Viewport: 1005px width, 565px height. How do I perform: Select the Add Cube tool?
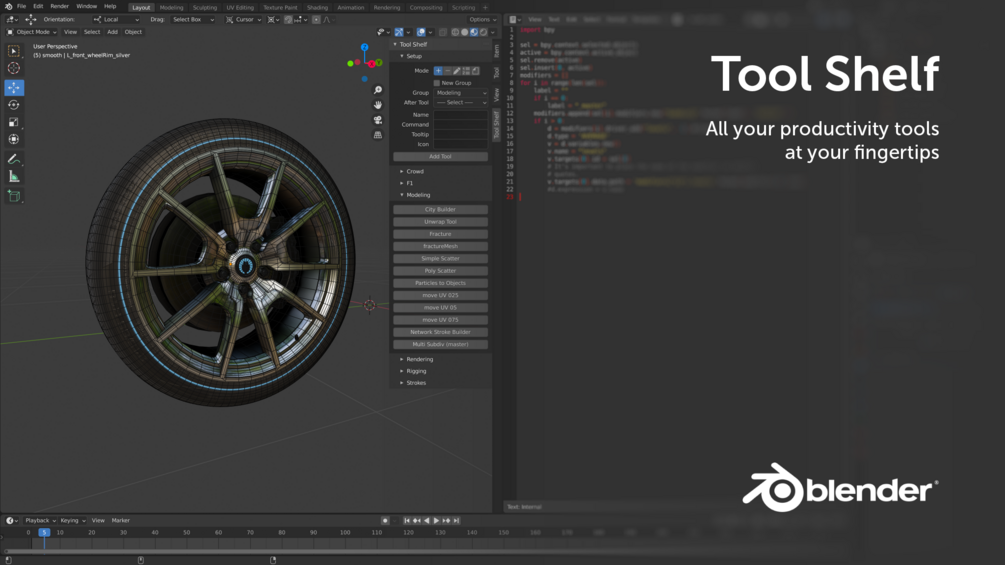(13, 196)
